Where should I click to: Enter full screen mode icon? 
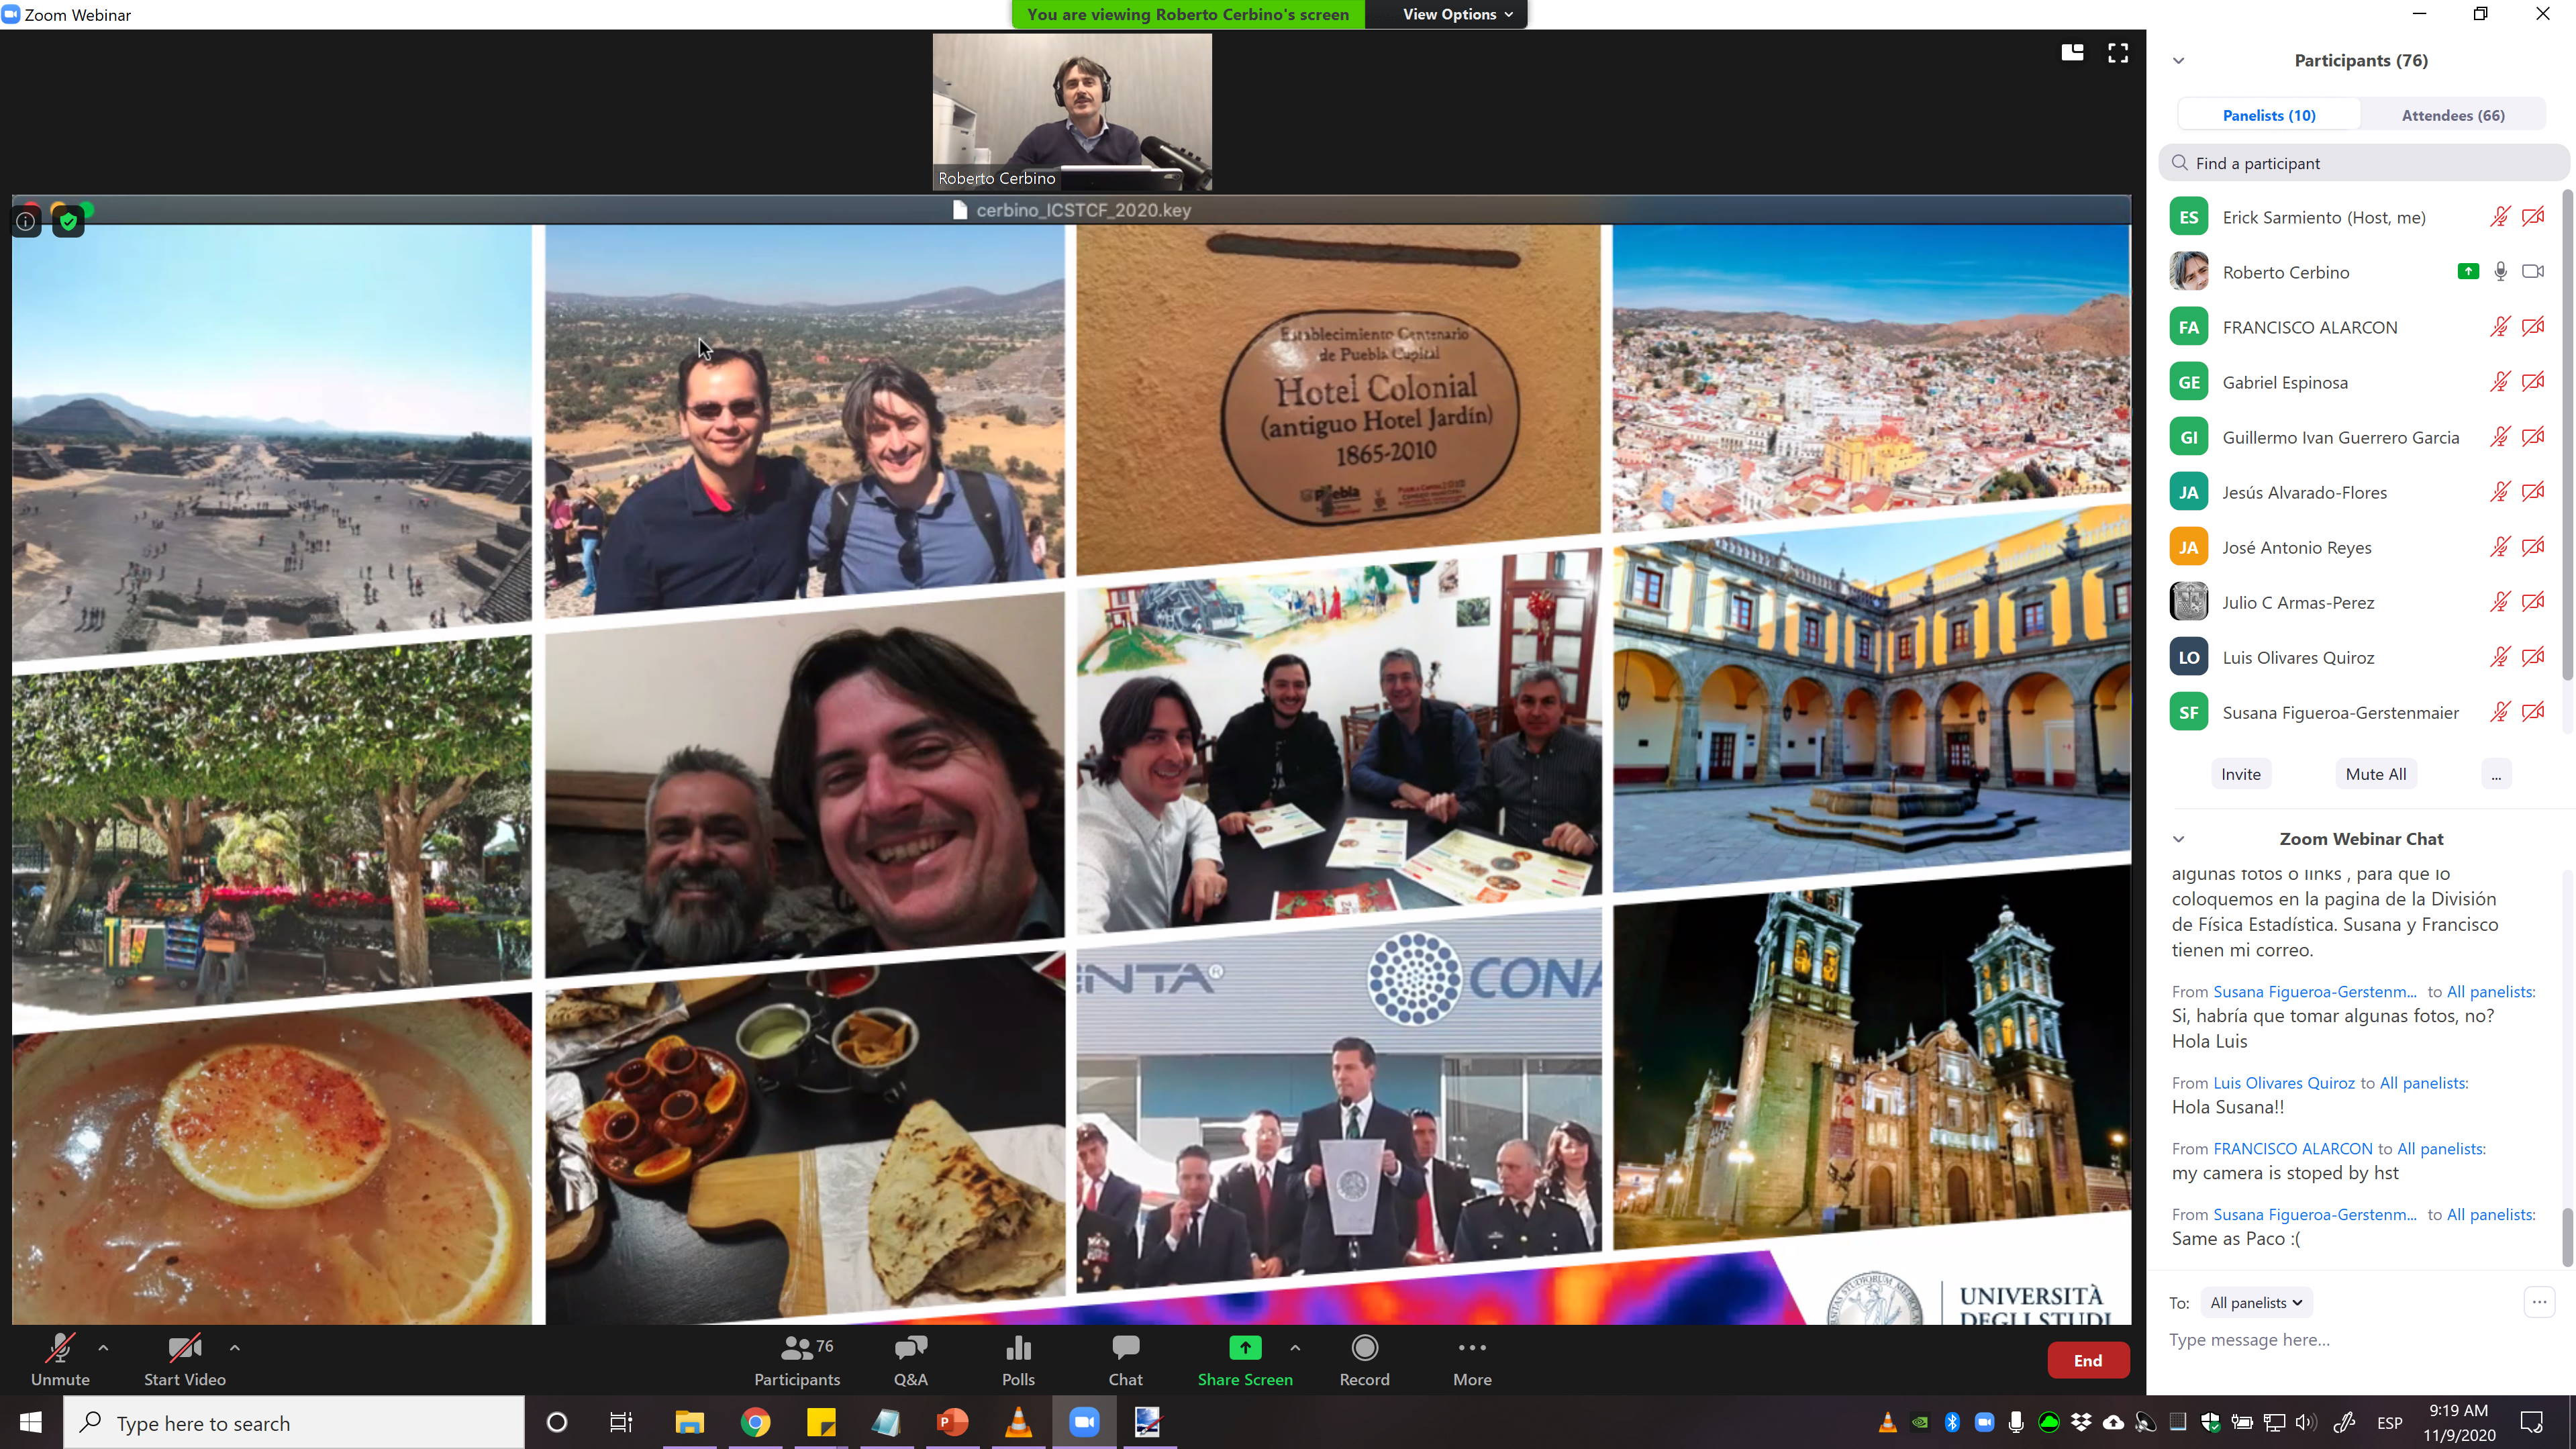coord(2118,52)
